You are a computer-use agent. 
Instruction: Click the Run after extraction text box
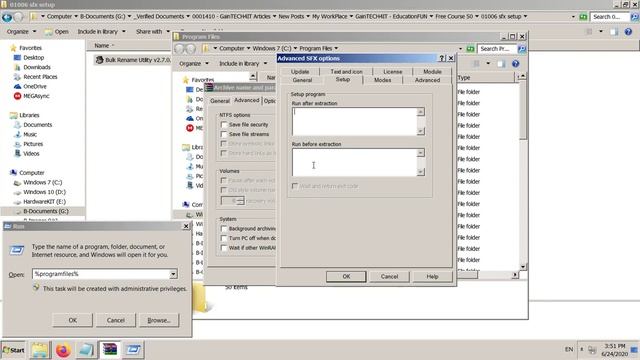[354, 121]
